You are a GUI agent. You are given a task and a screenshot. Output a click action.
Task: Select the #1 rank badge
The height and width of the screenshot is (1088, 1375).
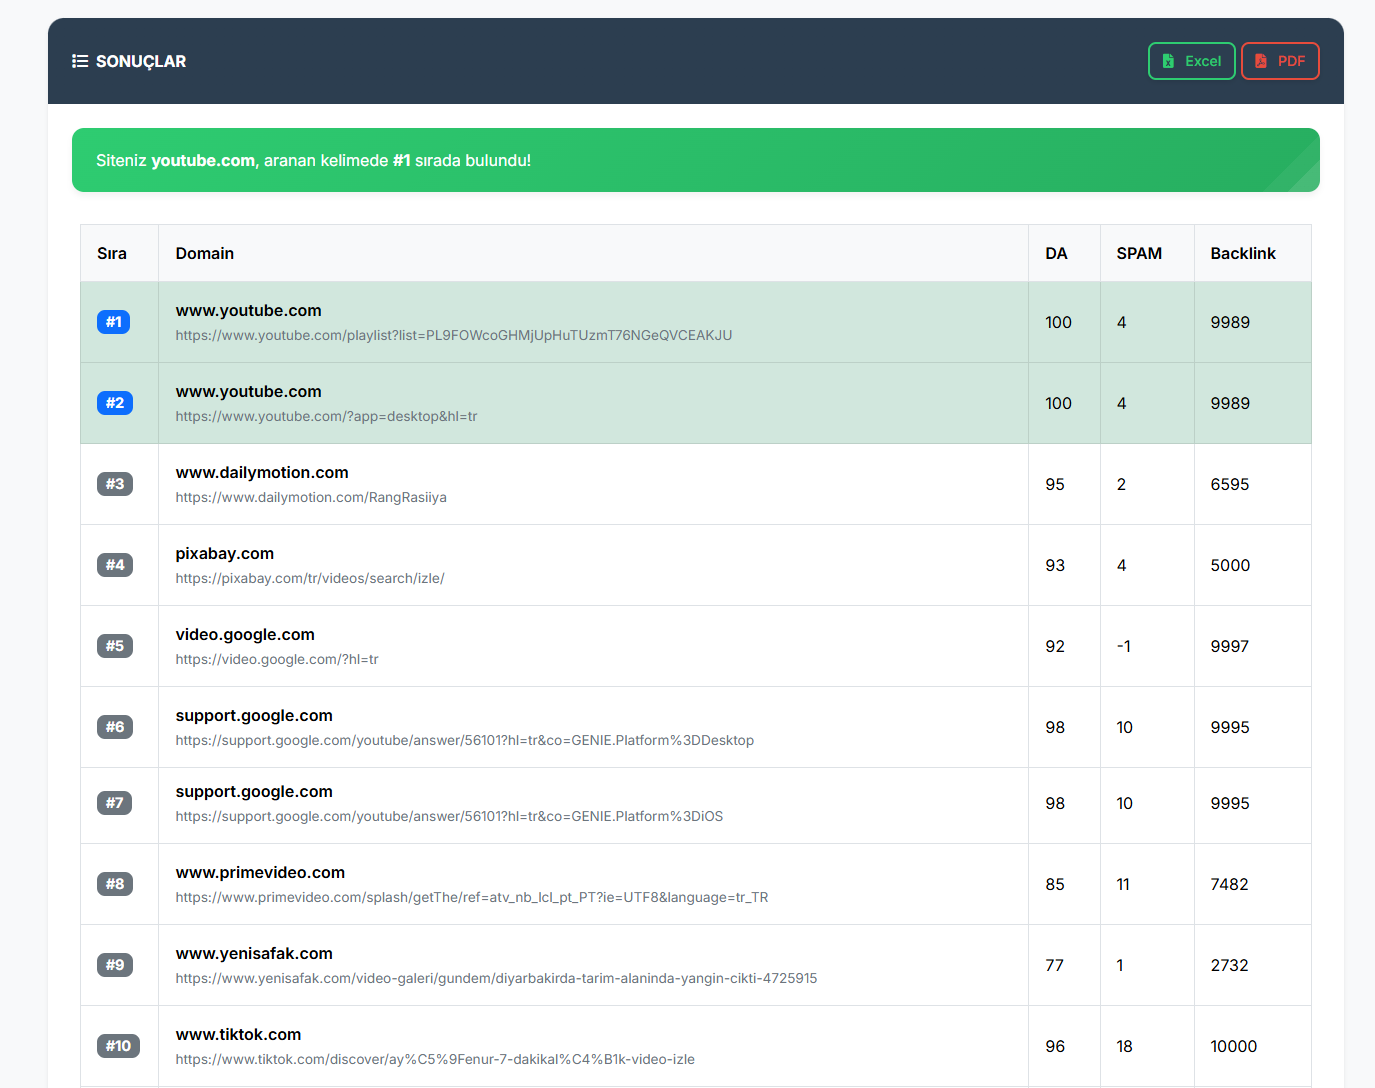pos(113,322)
